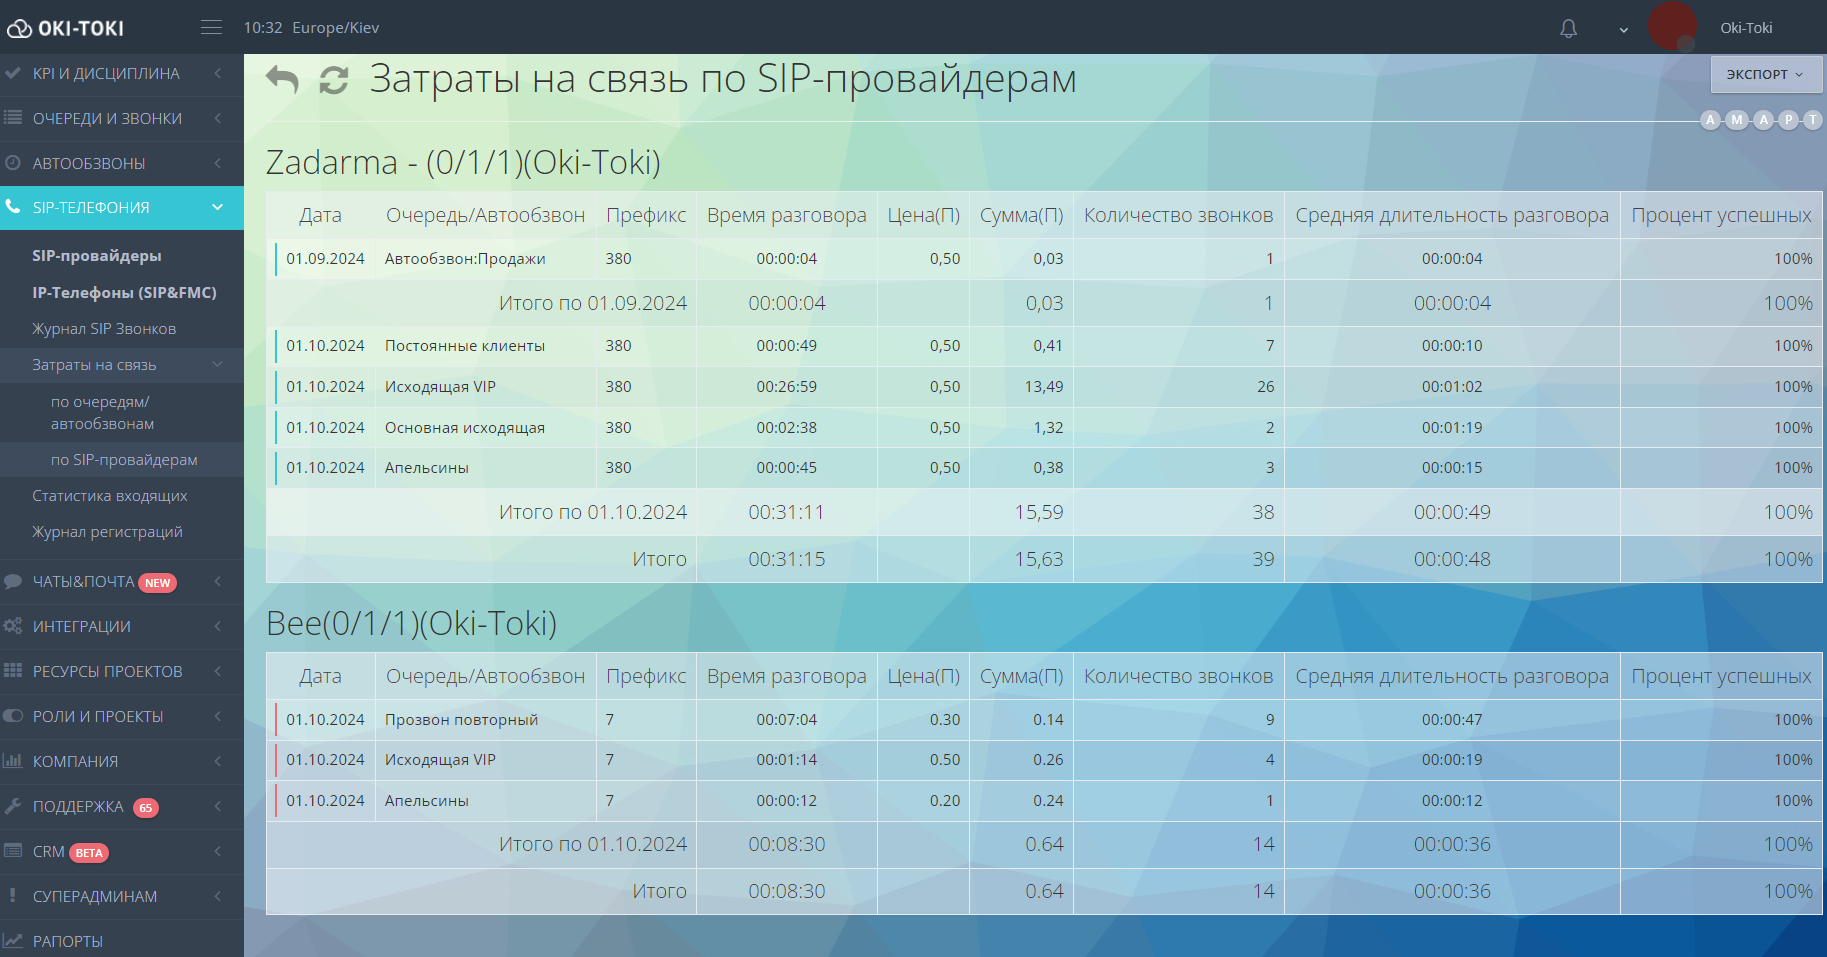
Task: Select Исходящая VIP row in Zadarma table
Action: (1044, 387)
